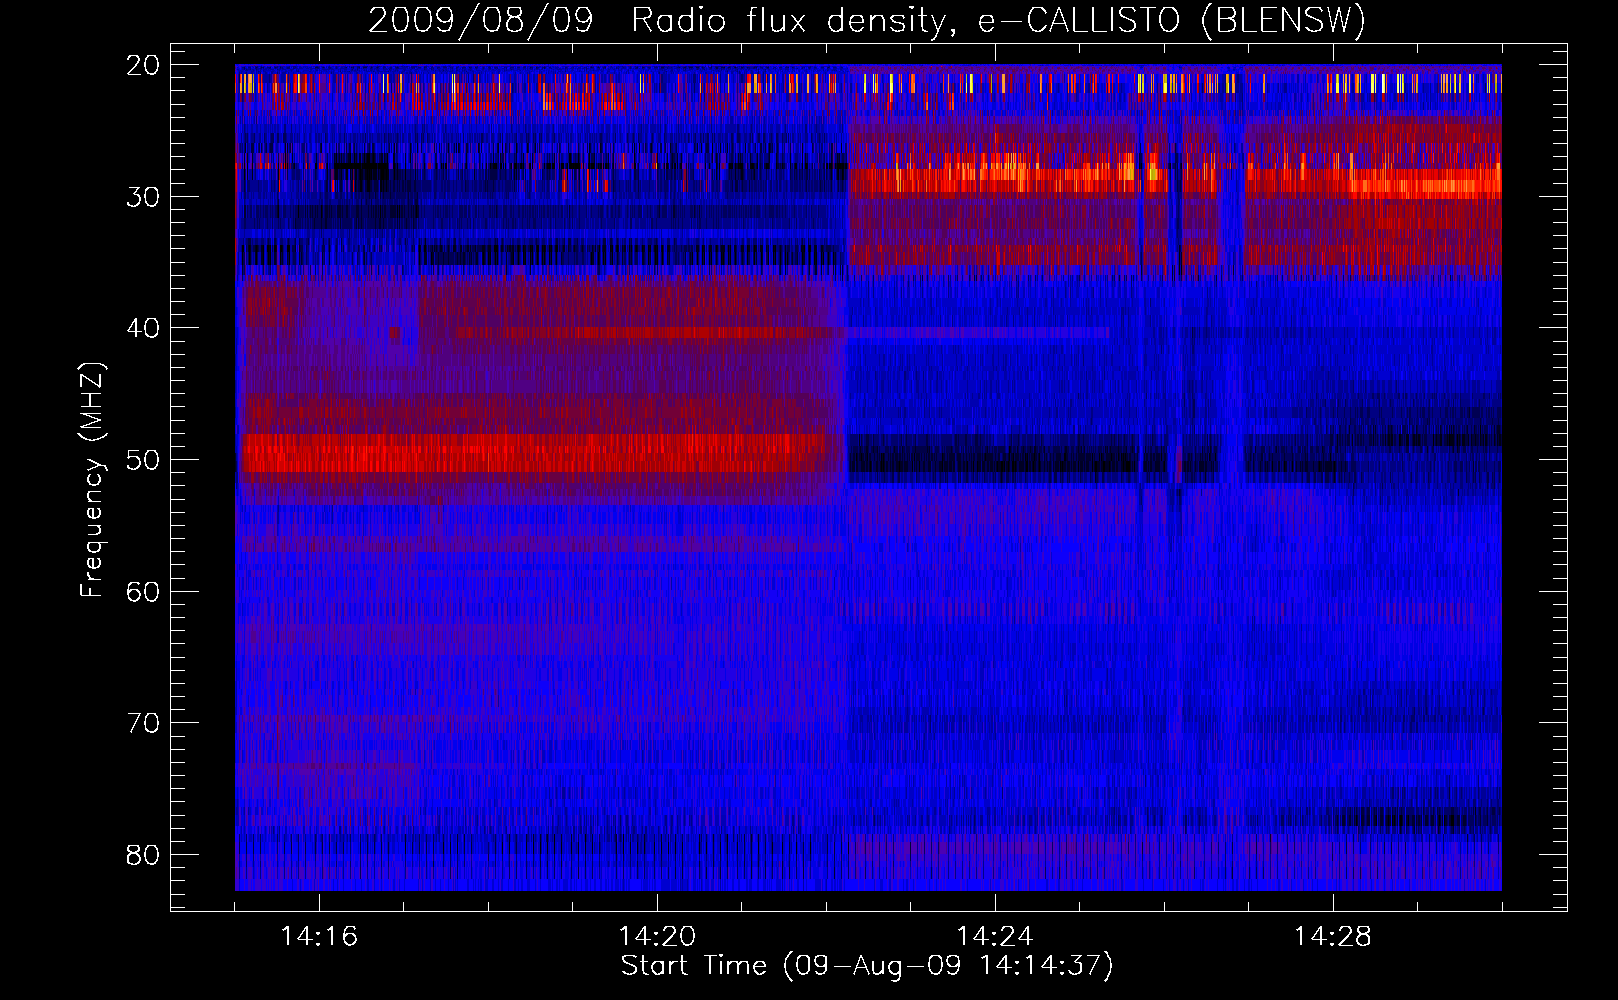Click the '50' frequency tick label
The image size is (1618, 1000).
pyautogui.click(x=144, y=460)
